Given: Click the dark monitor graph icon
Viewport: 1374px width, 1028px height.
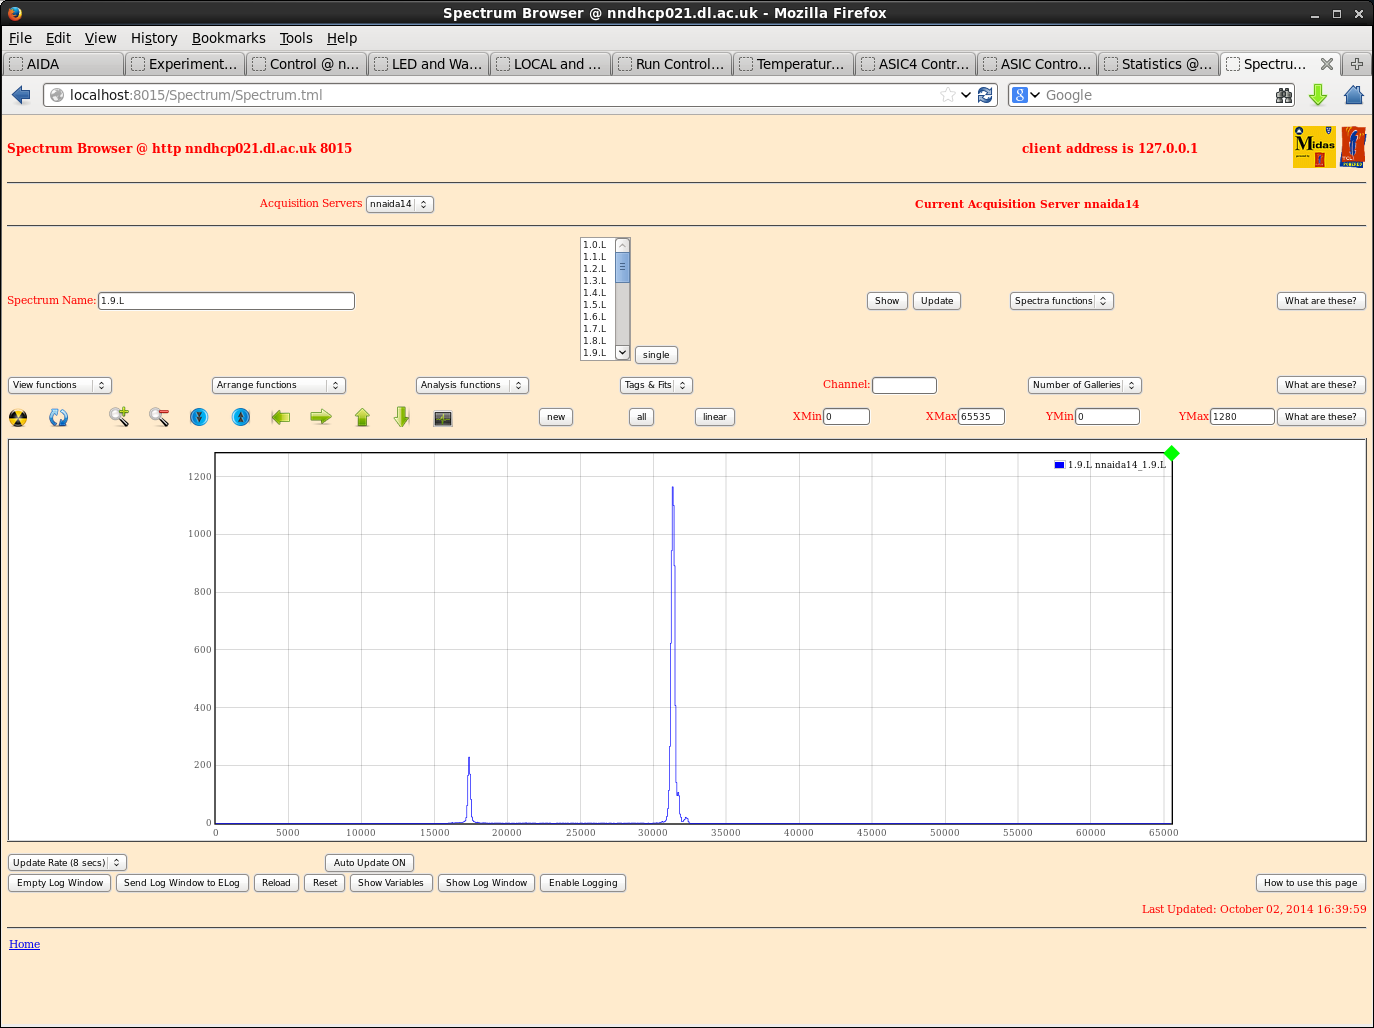Looking at the screenshot, I should point(443,418).
